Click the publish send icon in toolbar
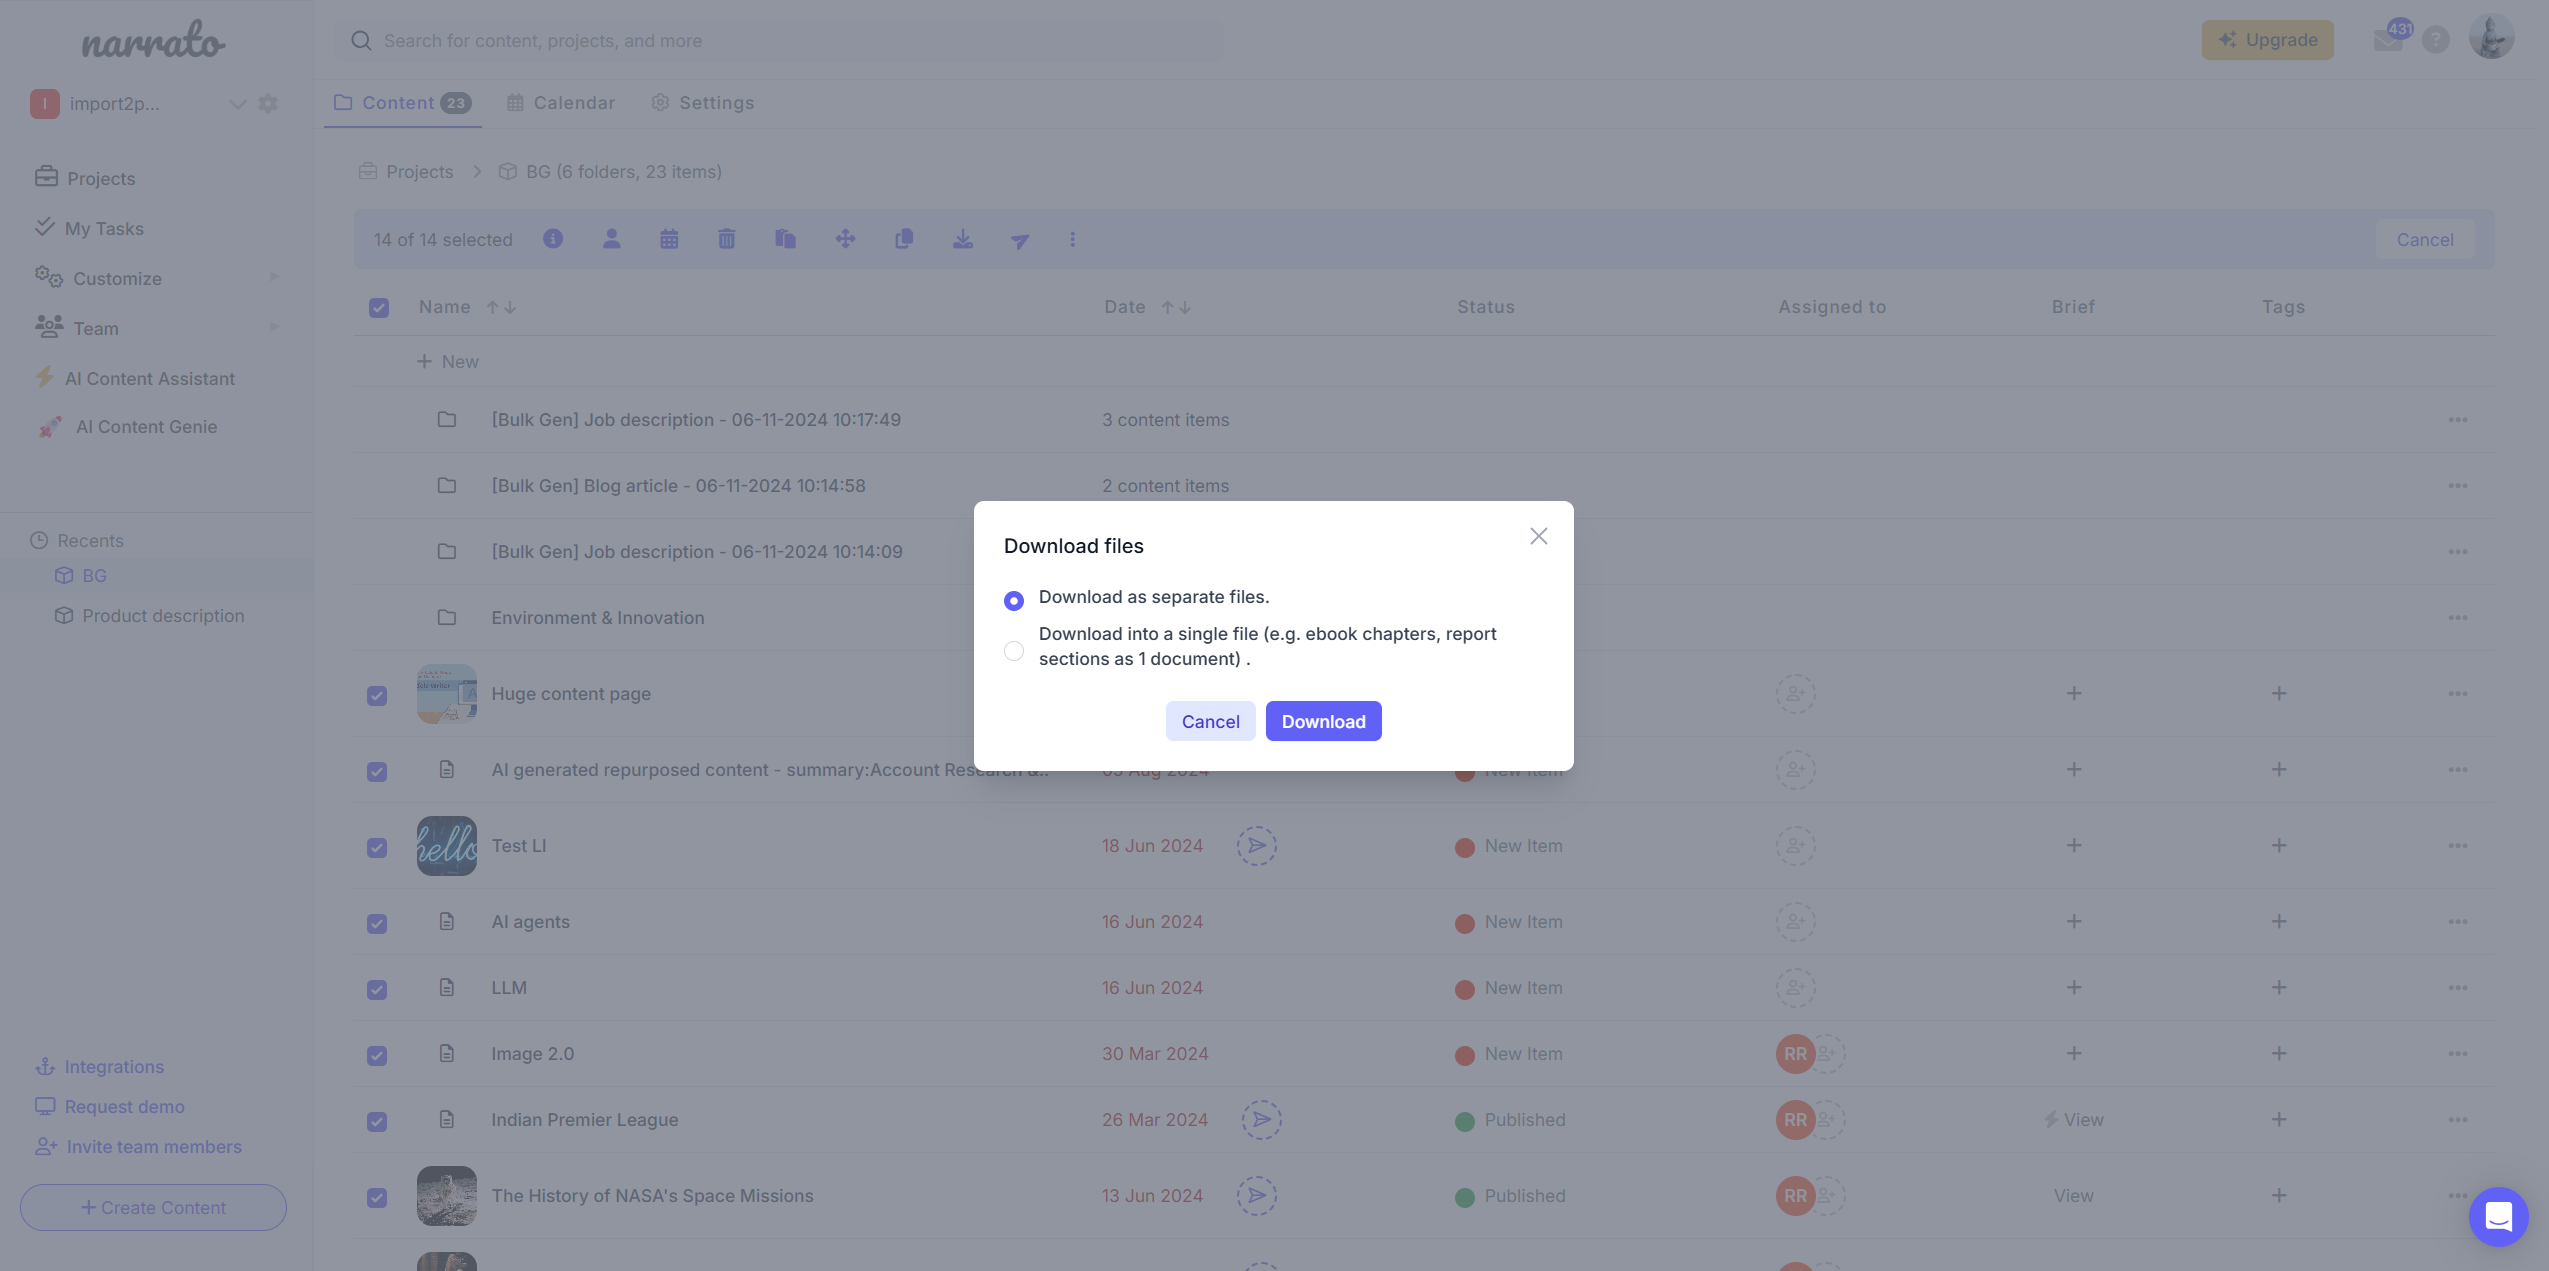 [x=1019, y=240]
